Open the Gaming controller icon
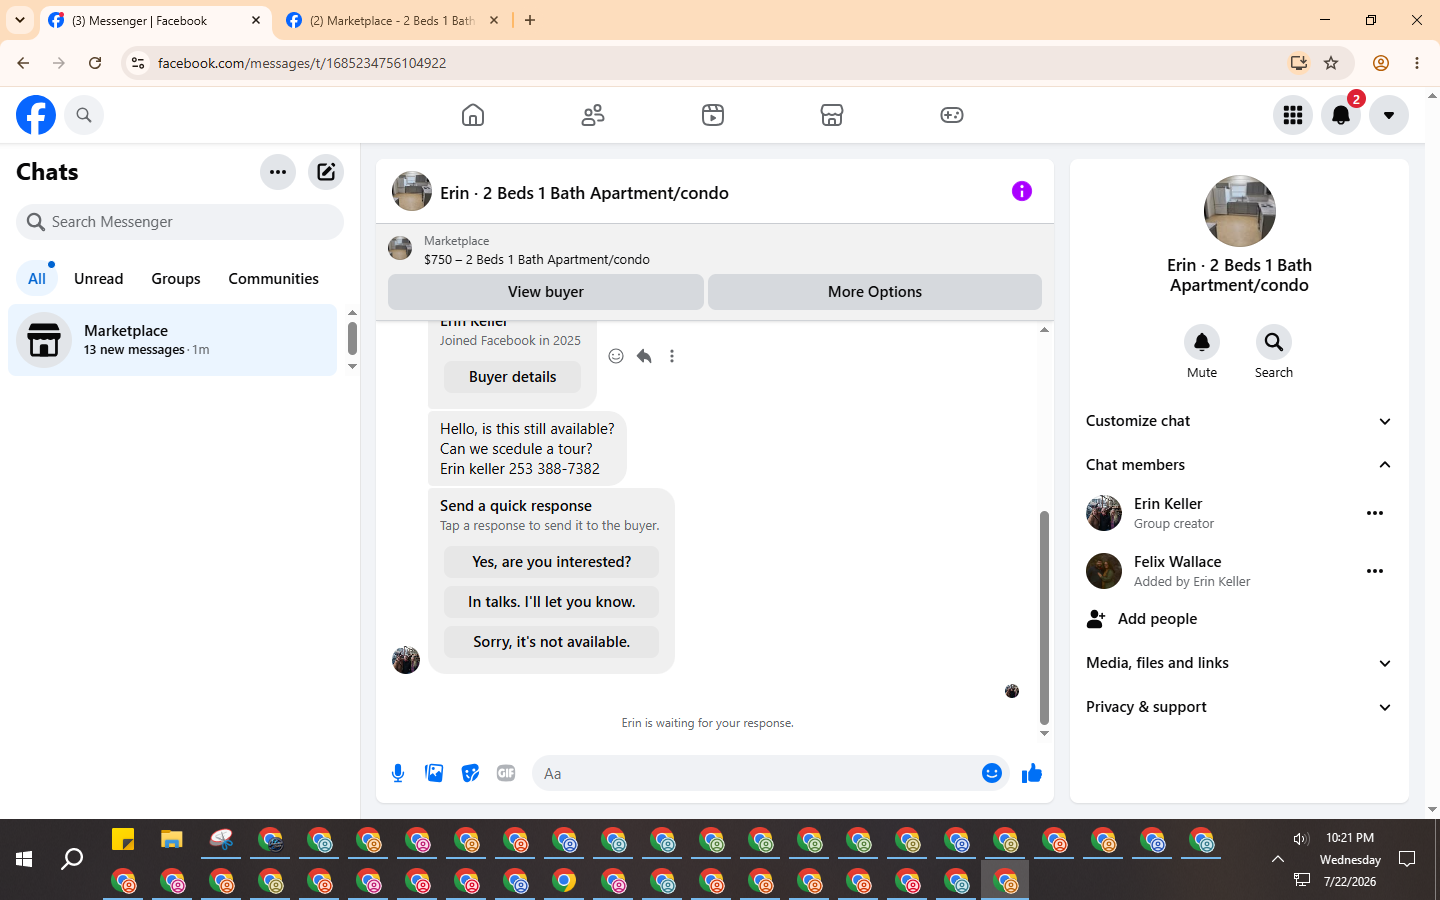Viewport: 1440px width, 900px height. [952, 115]
